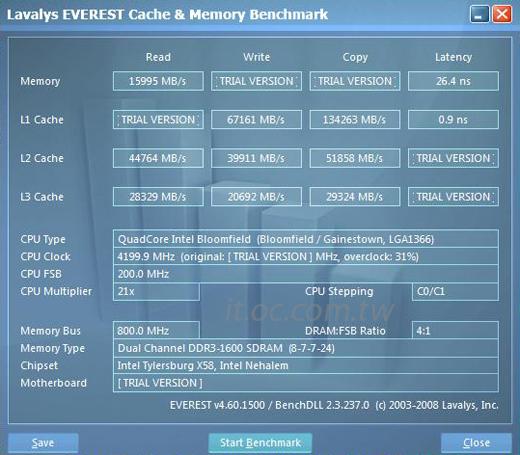Click the CPU Type label
520x455 pixels.
coord(43,239)
